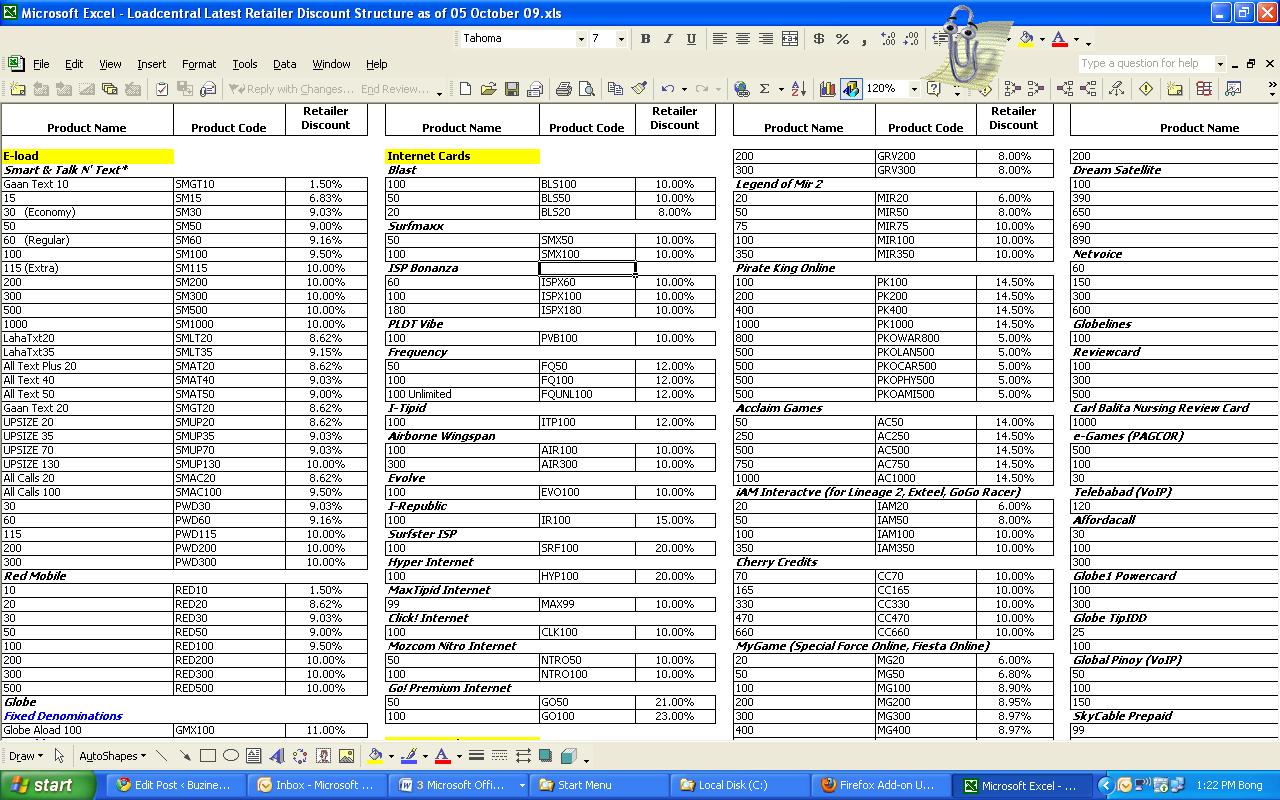Center align the cell text
This screenshot has width=1280, height=800.
[x=742, y=39]
